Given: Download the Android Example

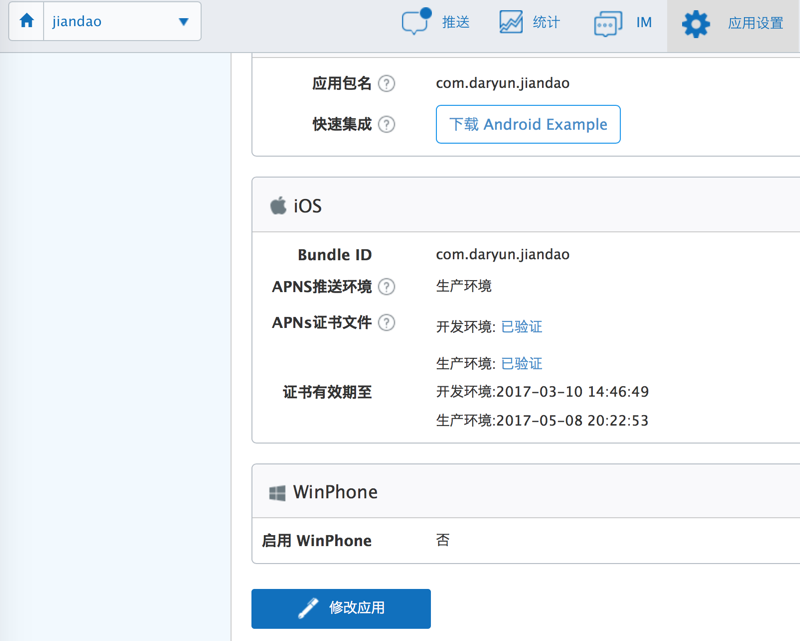Looking at the screenshot, I should pos(528,125).
